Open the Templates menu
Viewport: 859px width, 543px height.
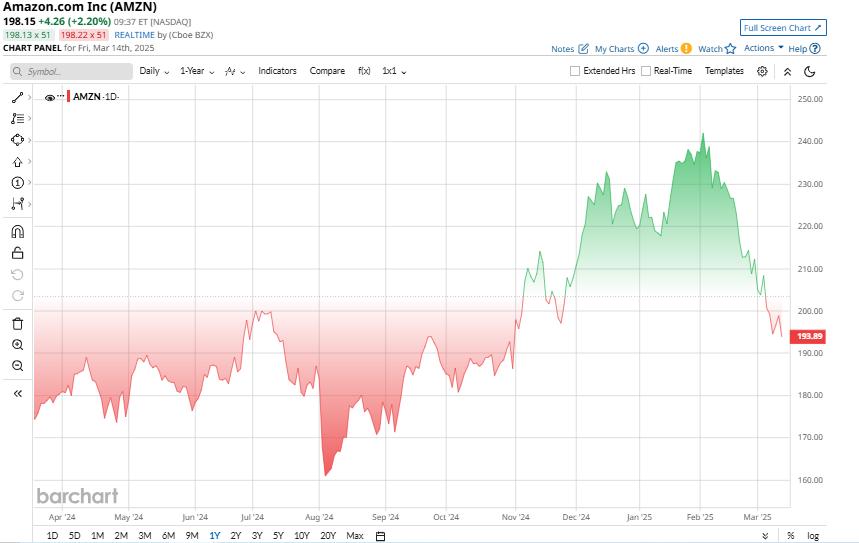tap(724, 71)
